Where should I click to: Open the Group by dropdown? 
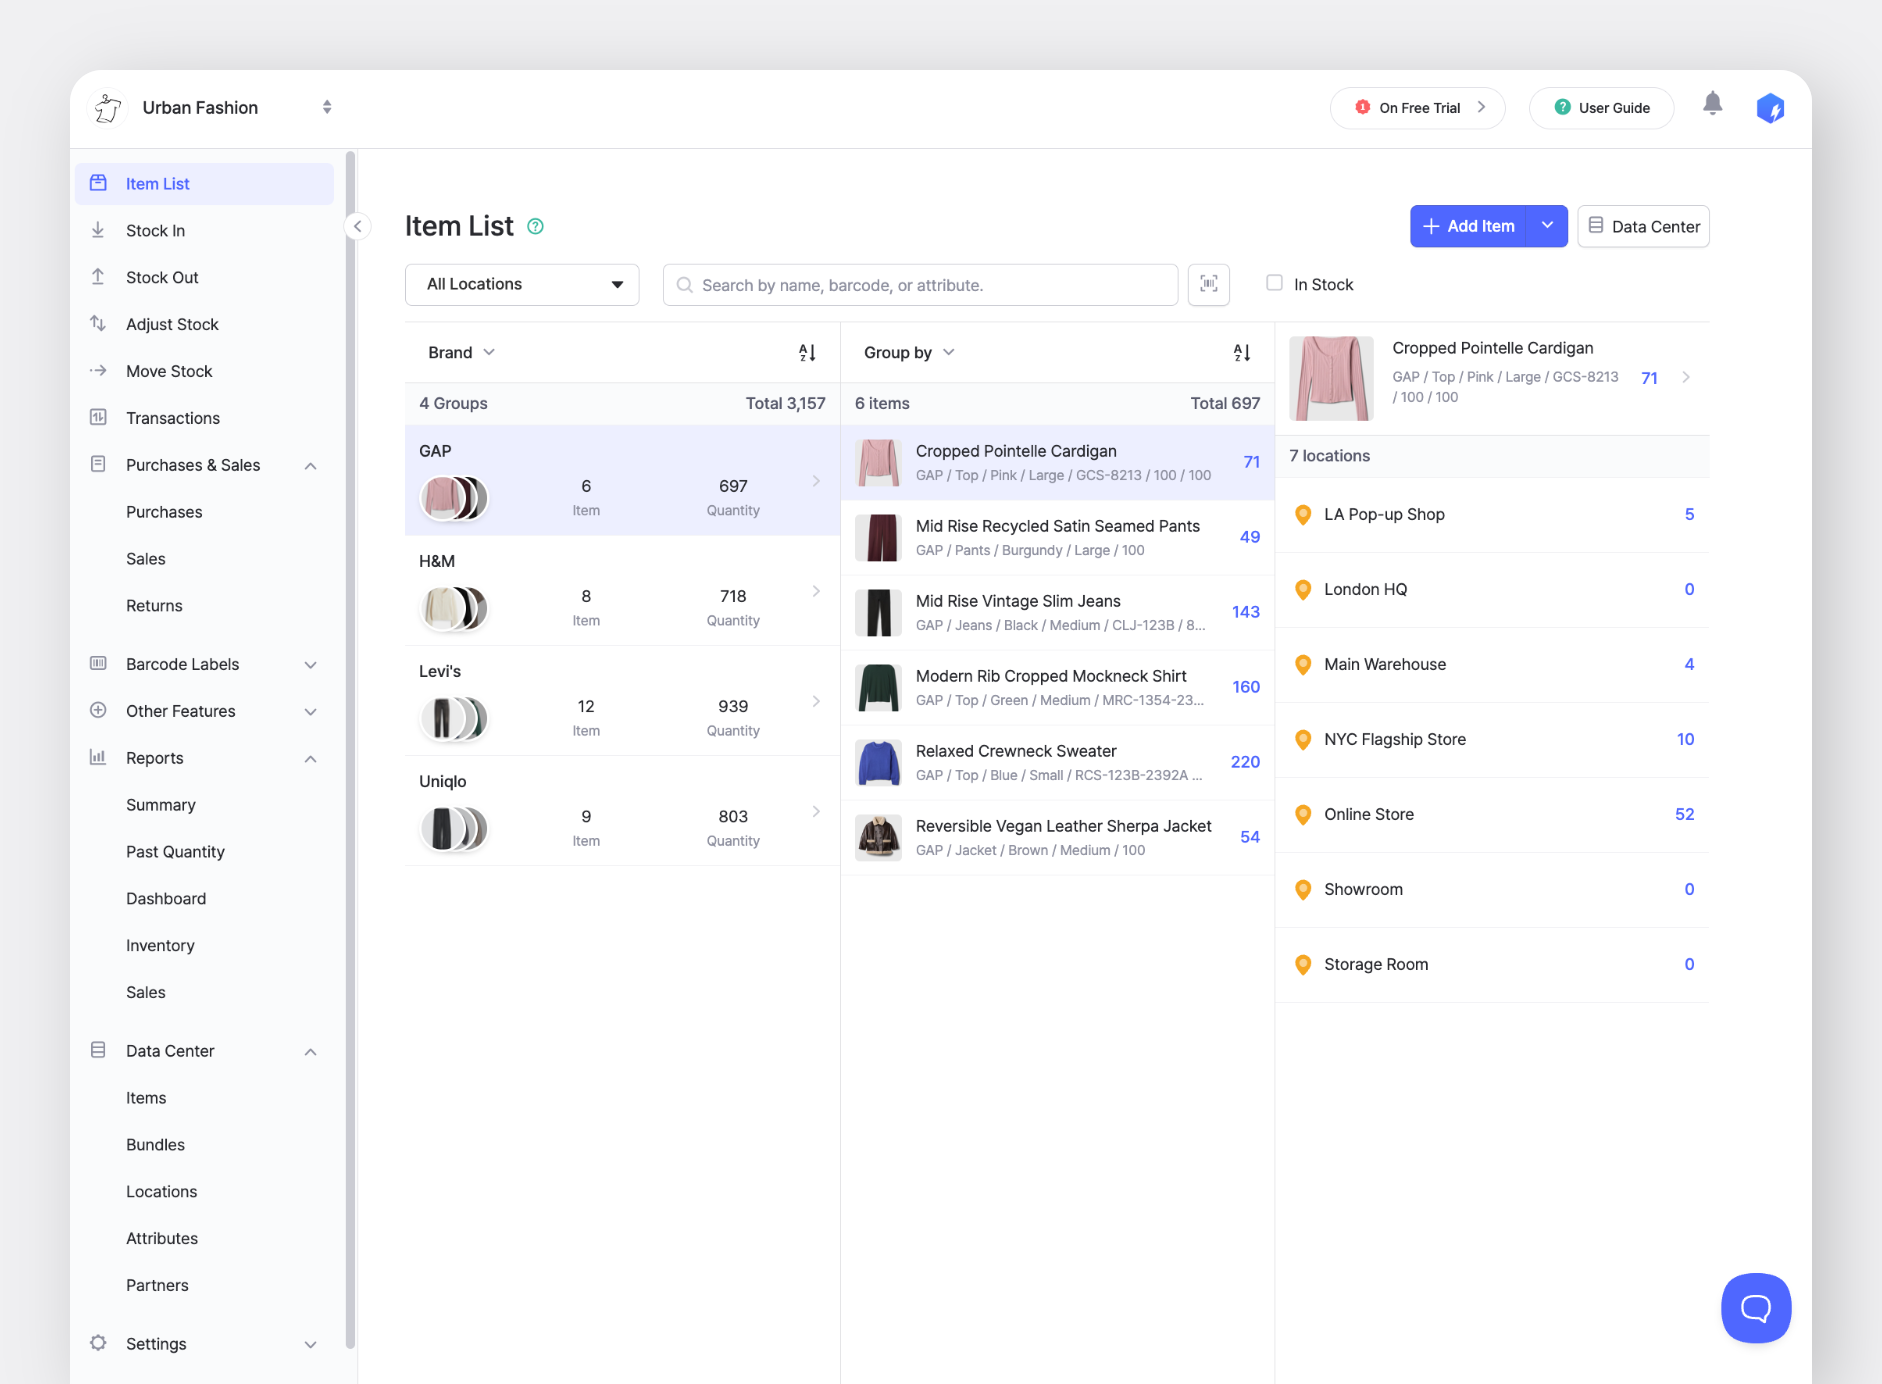(906, 351)
